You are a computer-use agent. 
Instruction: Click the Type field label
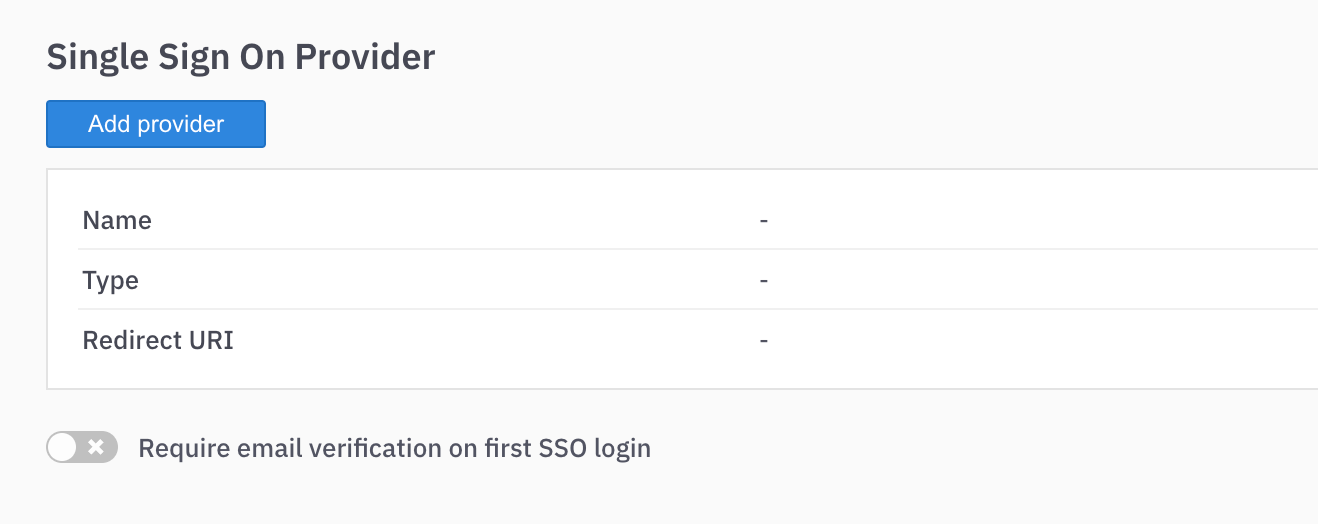pyautogui.click(x=110, y=281)
